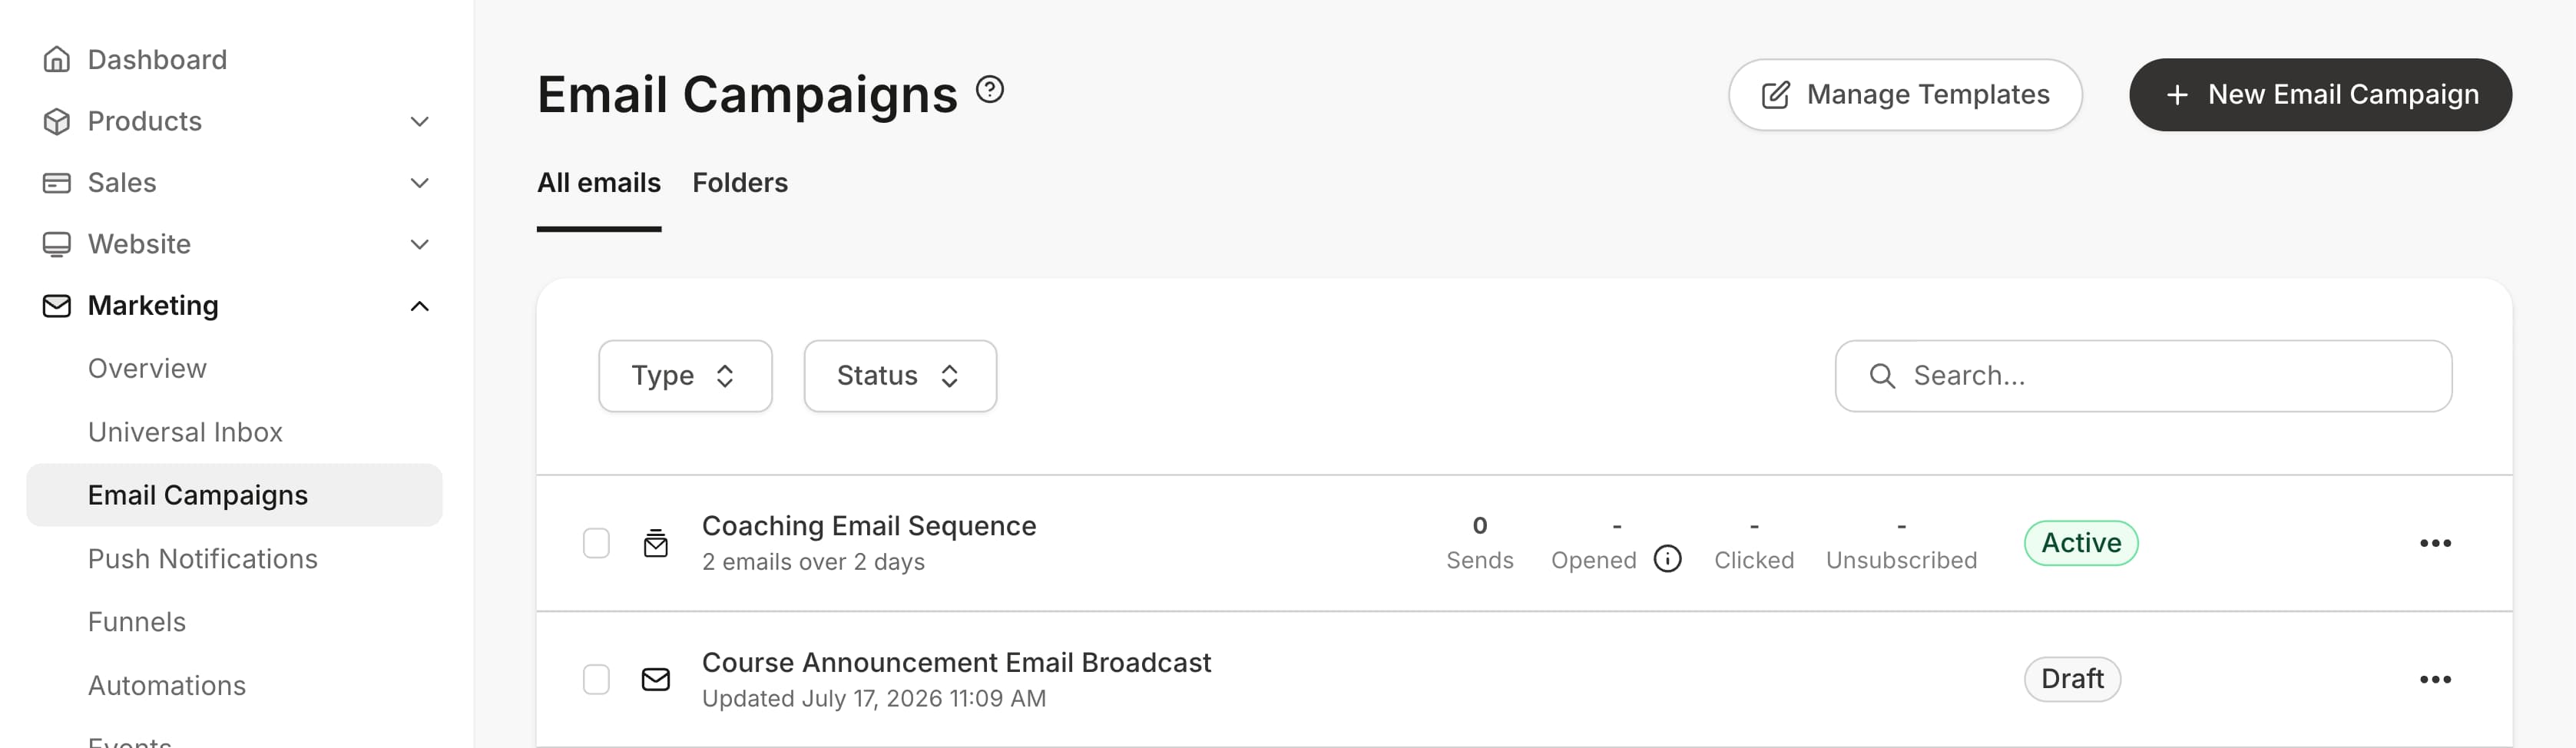The height and width of the screenshot is (748, 2576).
Task: Open Coaching Email Sequence campaign
Action: 869,526
